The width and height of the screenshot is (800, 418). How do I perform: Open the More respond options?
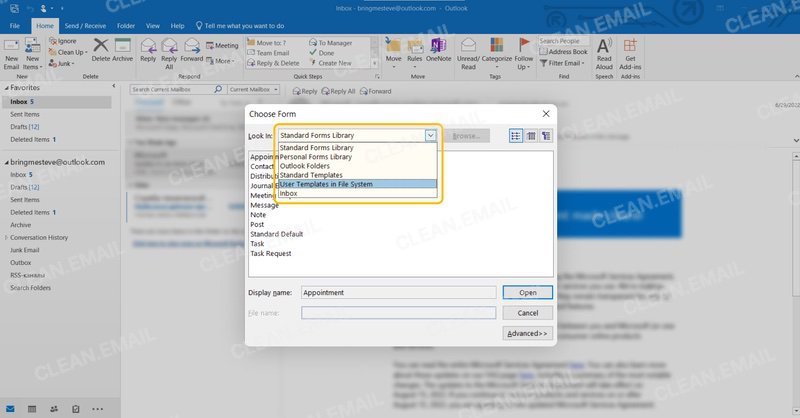pyautogui.click(x=220, y=61)
